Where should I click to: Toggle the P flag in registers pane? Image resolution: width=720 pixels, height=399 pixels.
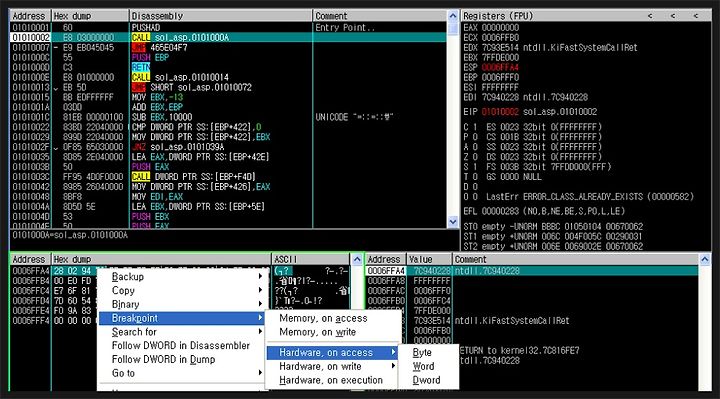click(475, 137)
